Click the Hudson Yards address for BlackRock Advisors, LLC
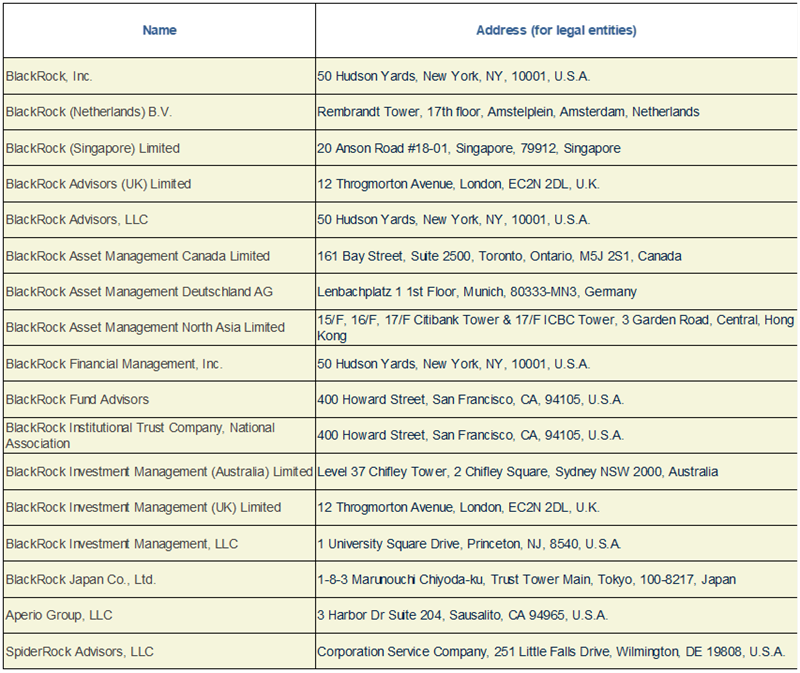This screenshot has height=673, width=800. (x=556, y=219)
